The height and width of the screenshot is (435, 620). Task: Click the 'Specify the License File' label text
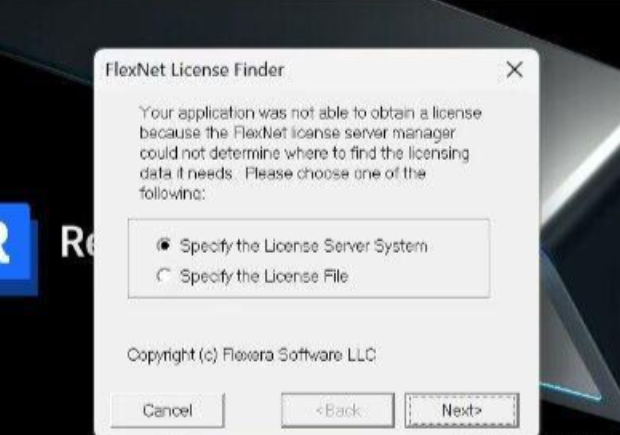(x=264, y=276)
